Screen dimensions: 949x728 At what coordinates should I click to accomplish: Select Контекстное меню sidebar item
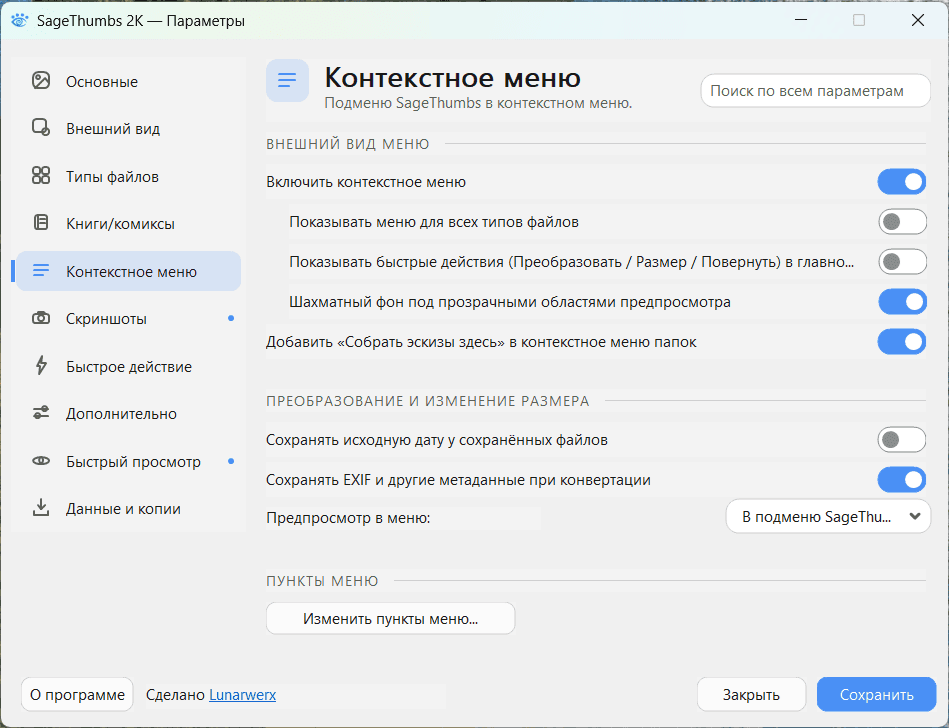click(128, 271)
